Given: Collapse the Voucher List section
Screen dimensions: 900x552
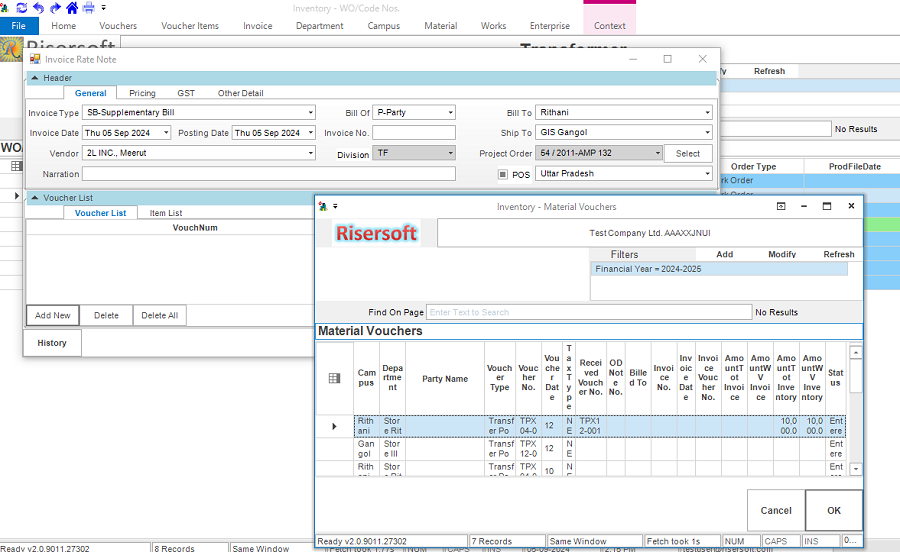Looking at the screenshot, I should pyautogui.click(x=34, y=198).
